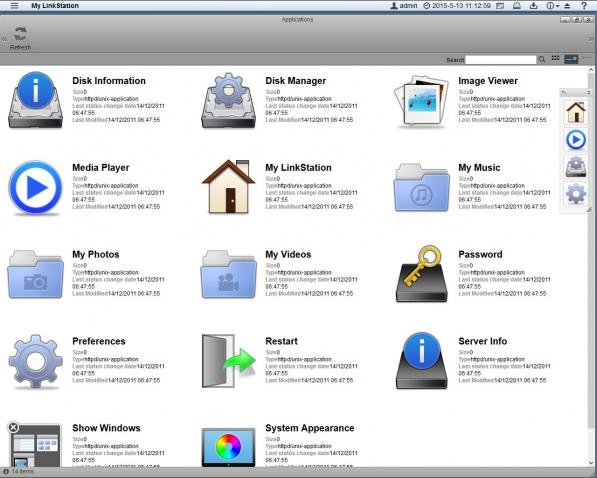Open the hamburger main menu
This screenshot has height=478, width=597.
(x=14, y=6)
